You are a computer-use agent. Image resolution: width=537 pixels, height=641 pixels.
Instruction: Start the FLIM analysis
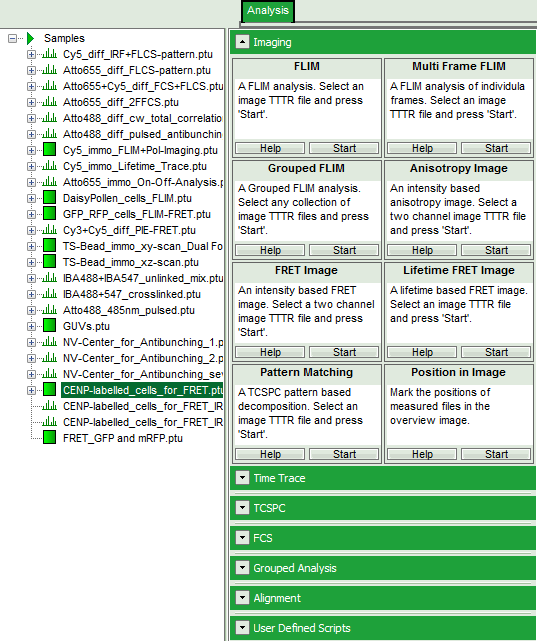[x=344, y=148]
